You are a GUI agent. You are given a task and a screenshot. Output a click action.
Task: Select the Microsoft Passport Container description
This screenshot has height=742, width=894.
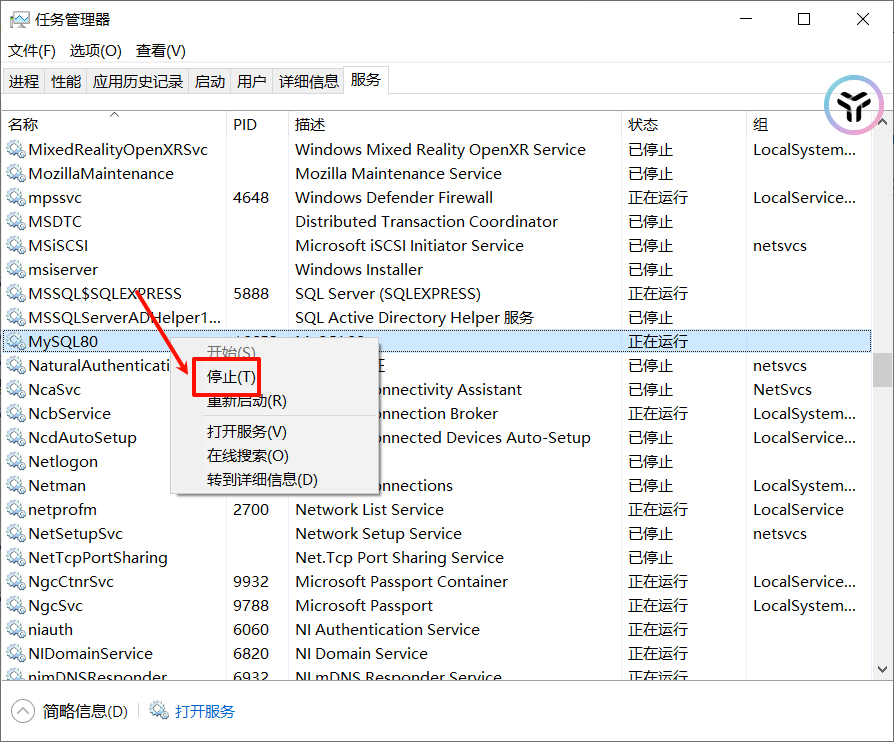click(401, 581)
